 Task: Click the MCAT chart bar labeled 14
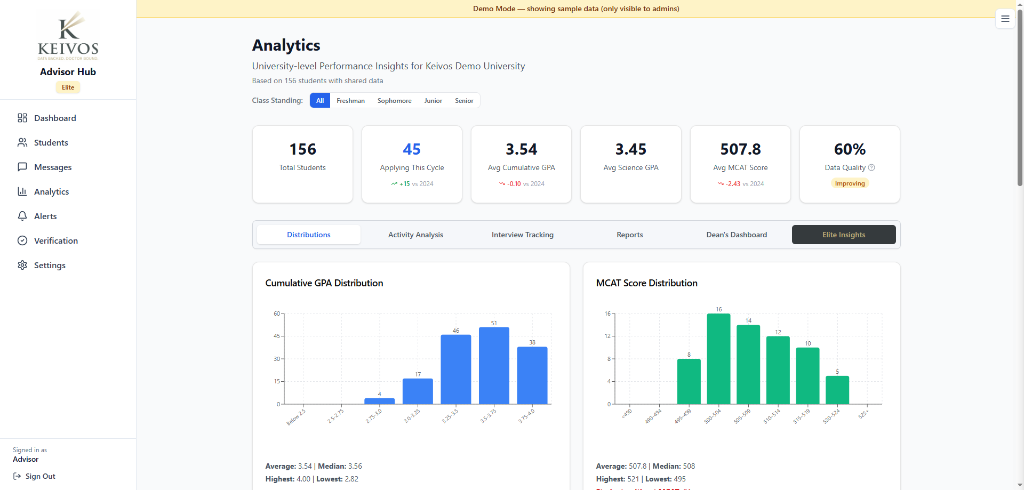coord(748,365)
